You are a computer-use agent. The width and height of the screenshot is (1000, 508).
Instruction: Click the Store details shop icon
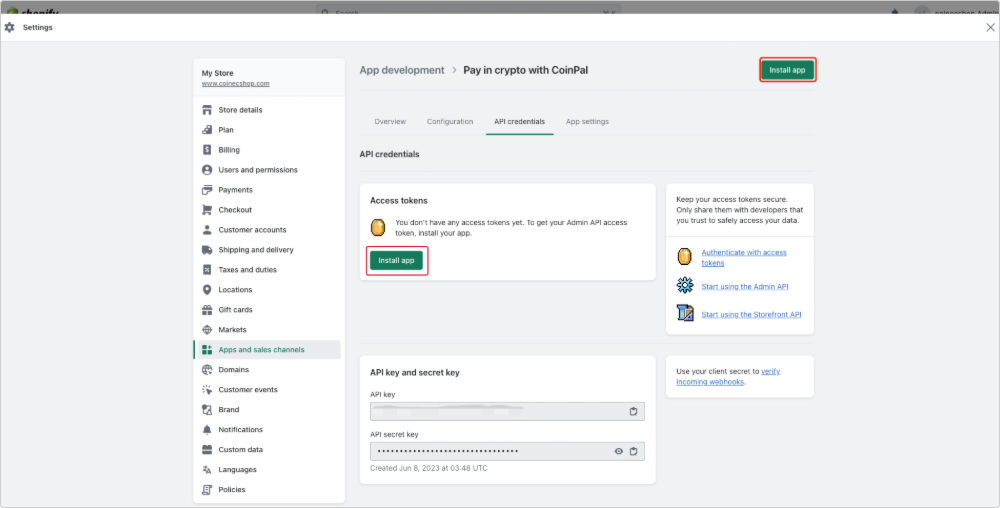point(207,110)
